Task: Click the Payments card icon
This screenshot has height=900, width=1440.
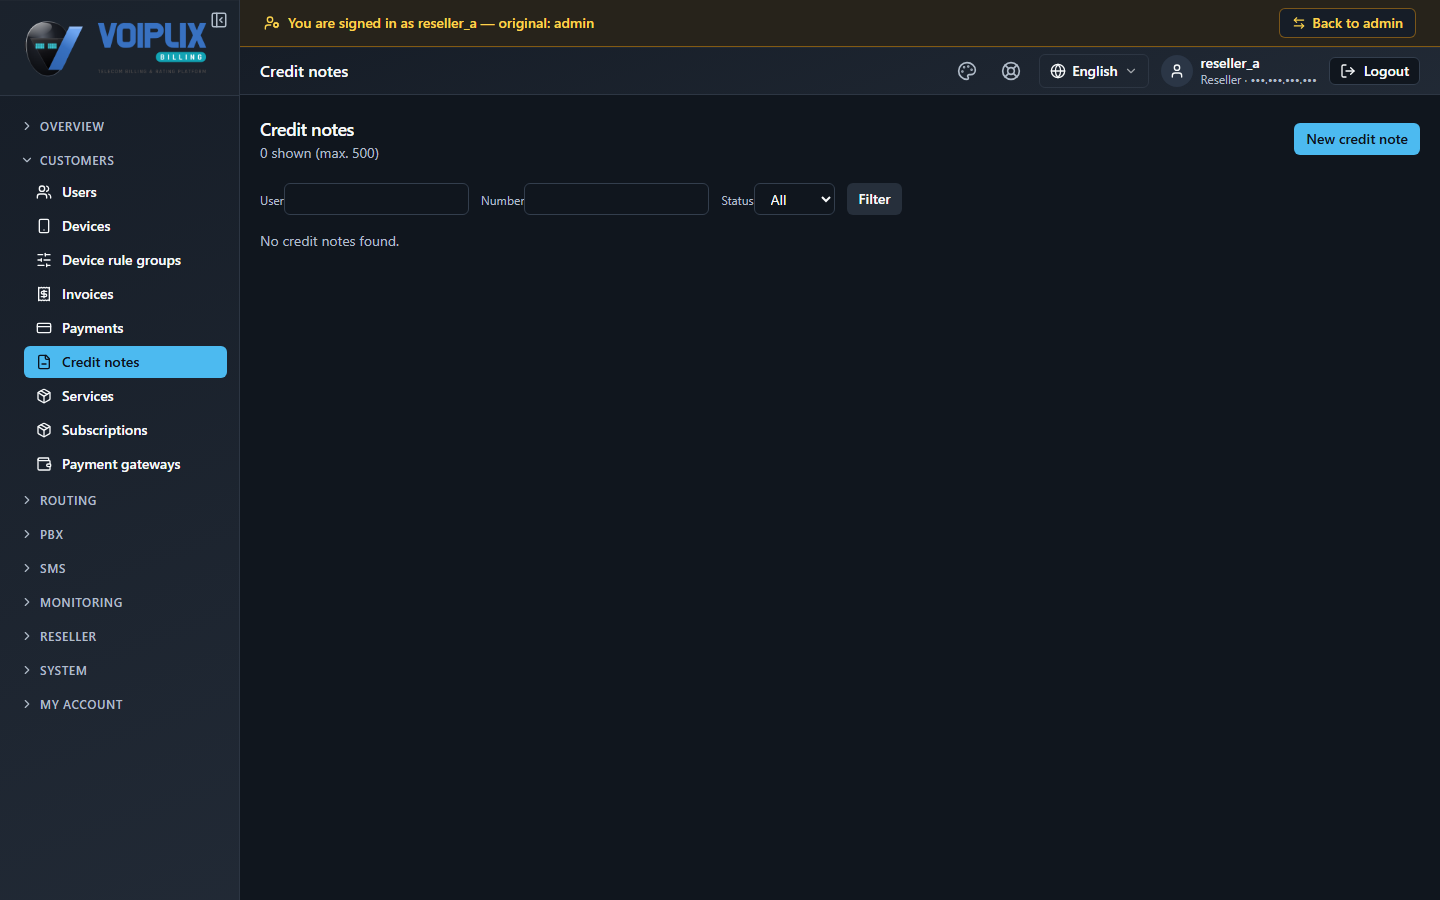Action: (x=44, y=328)
